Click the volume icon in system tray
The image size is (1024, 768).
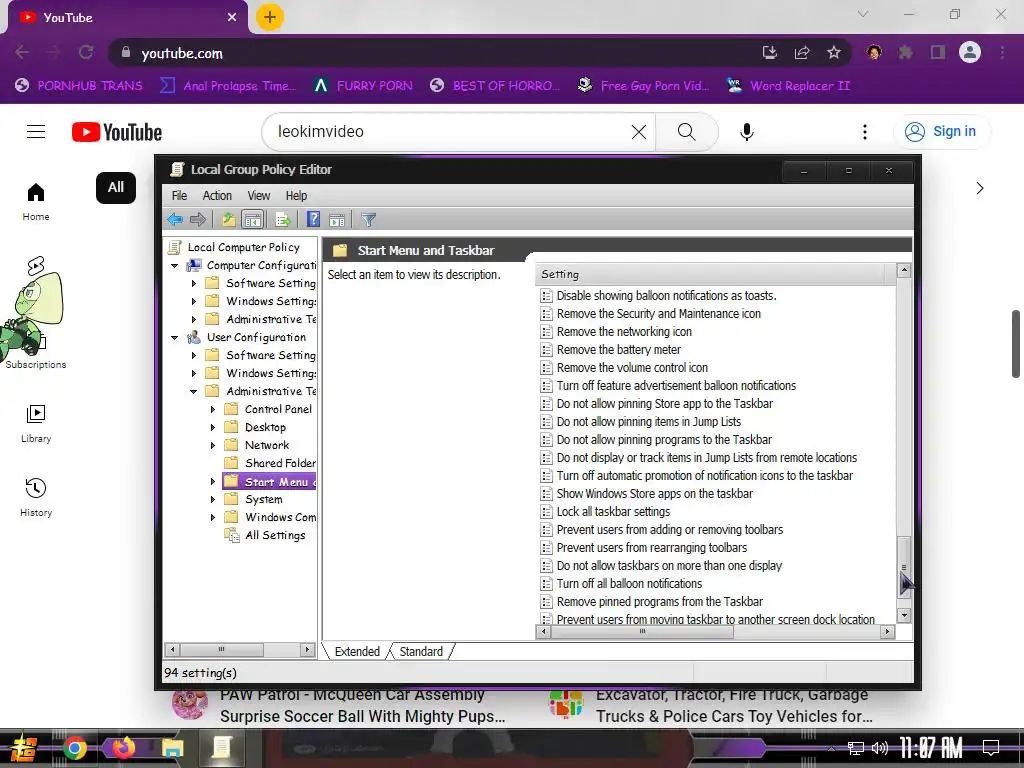coord(880,748)
